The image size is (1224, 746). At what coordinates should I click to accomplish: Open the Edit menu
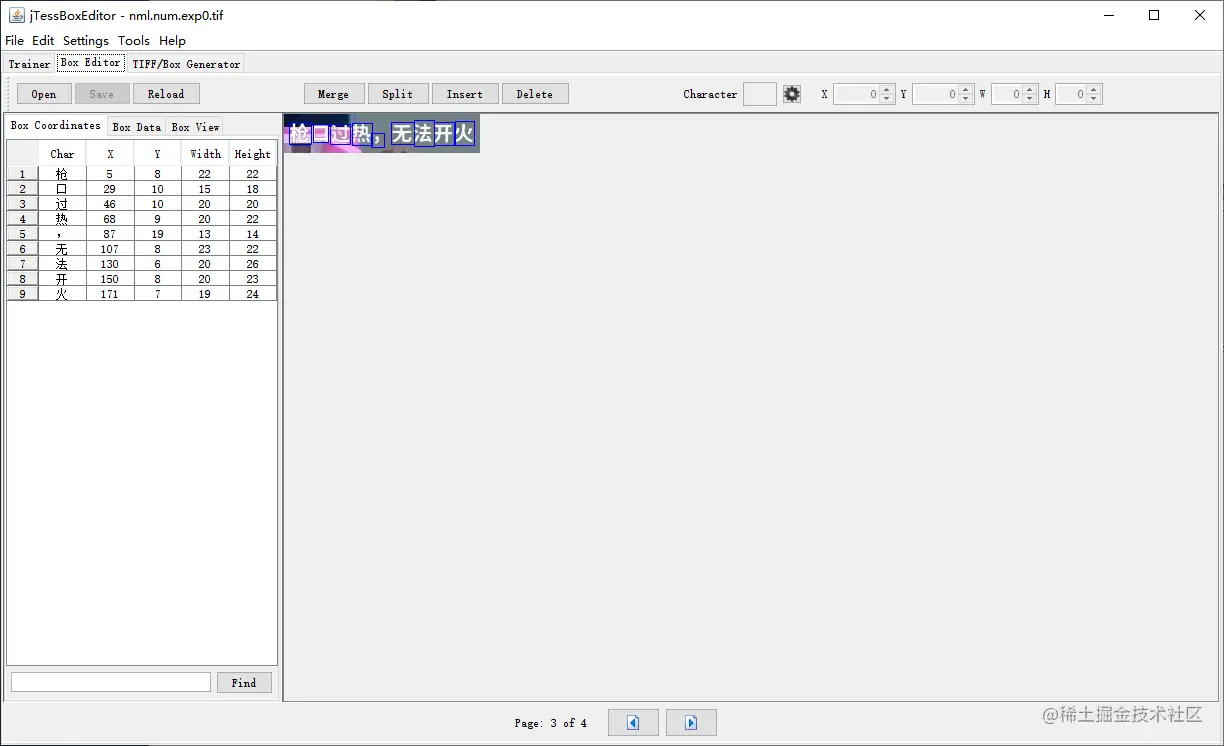43,41
